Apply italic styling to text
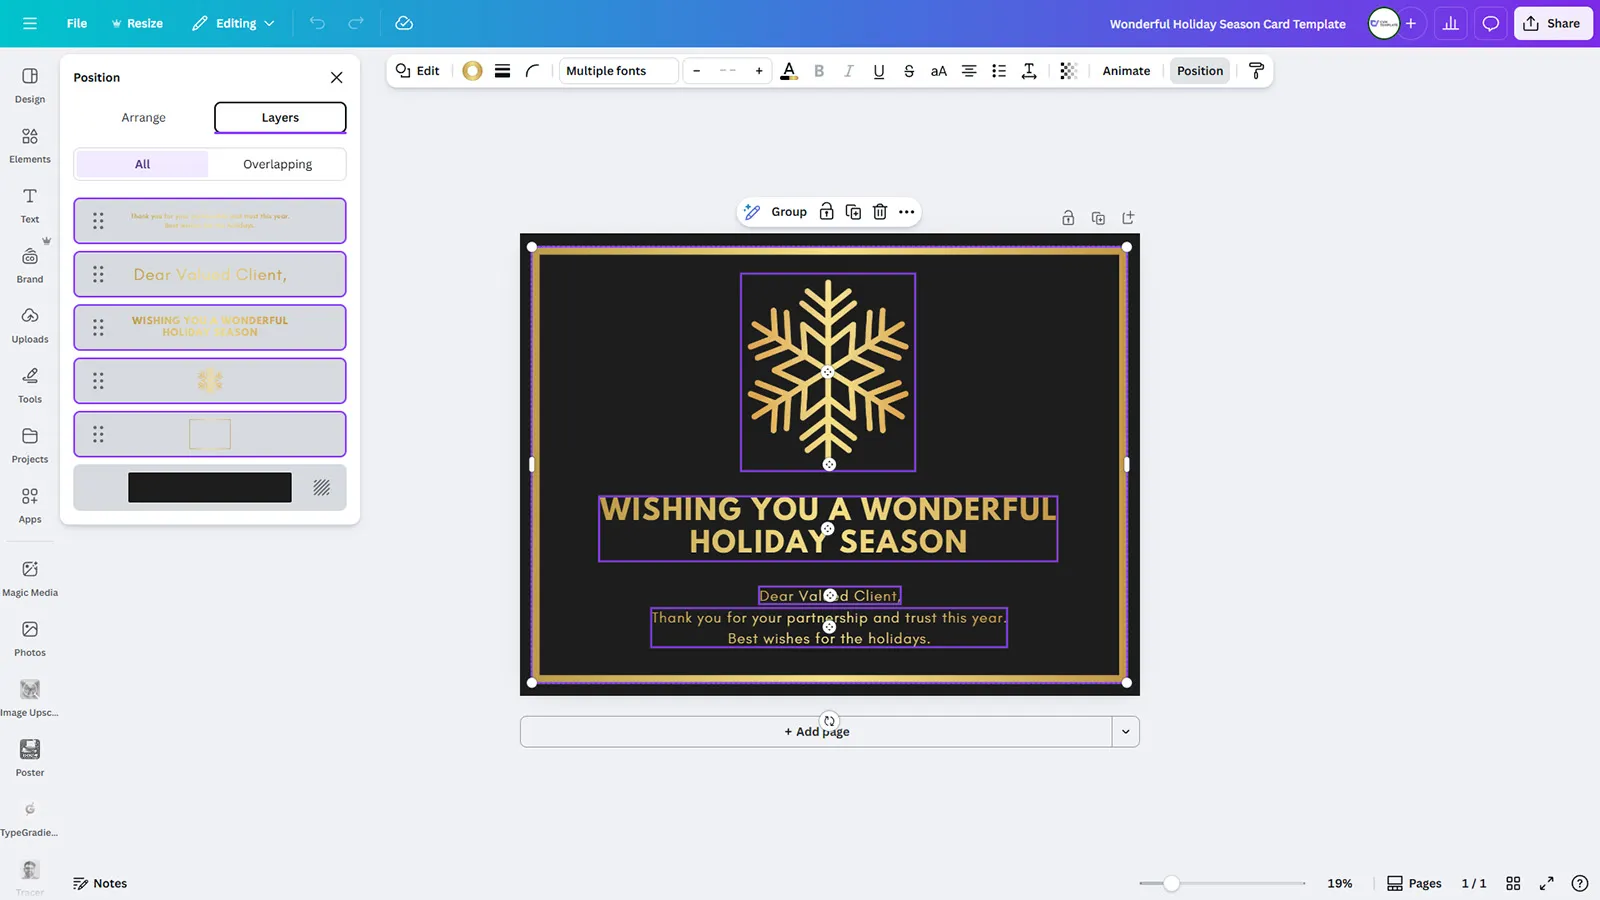This screenshot has width=1600, height=900. click(849, 70)
